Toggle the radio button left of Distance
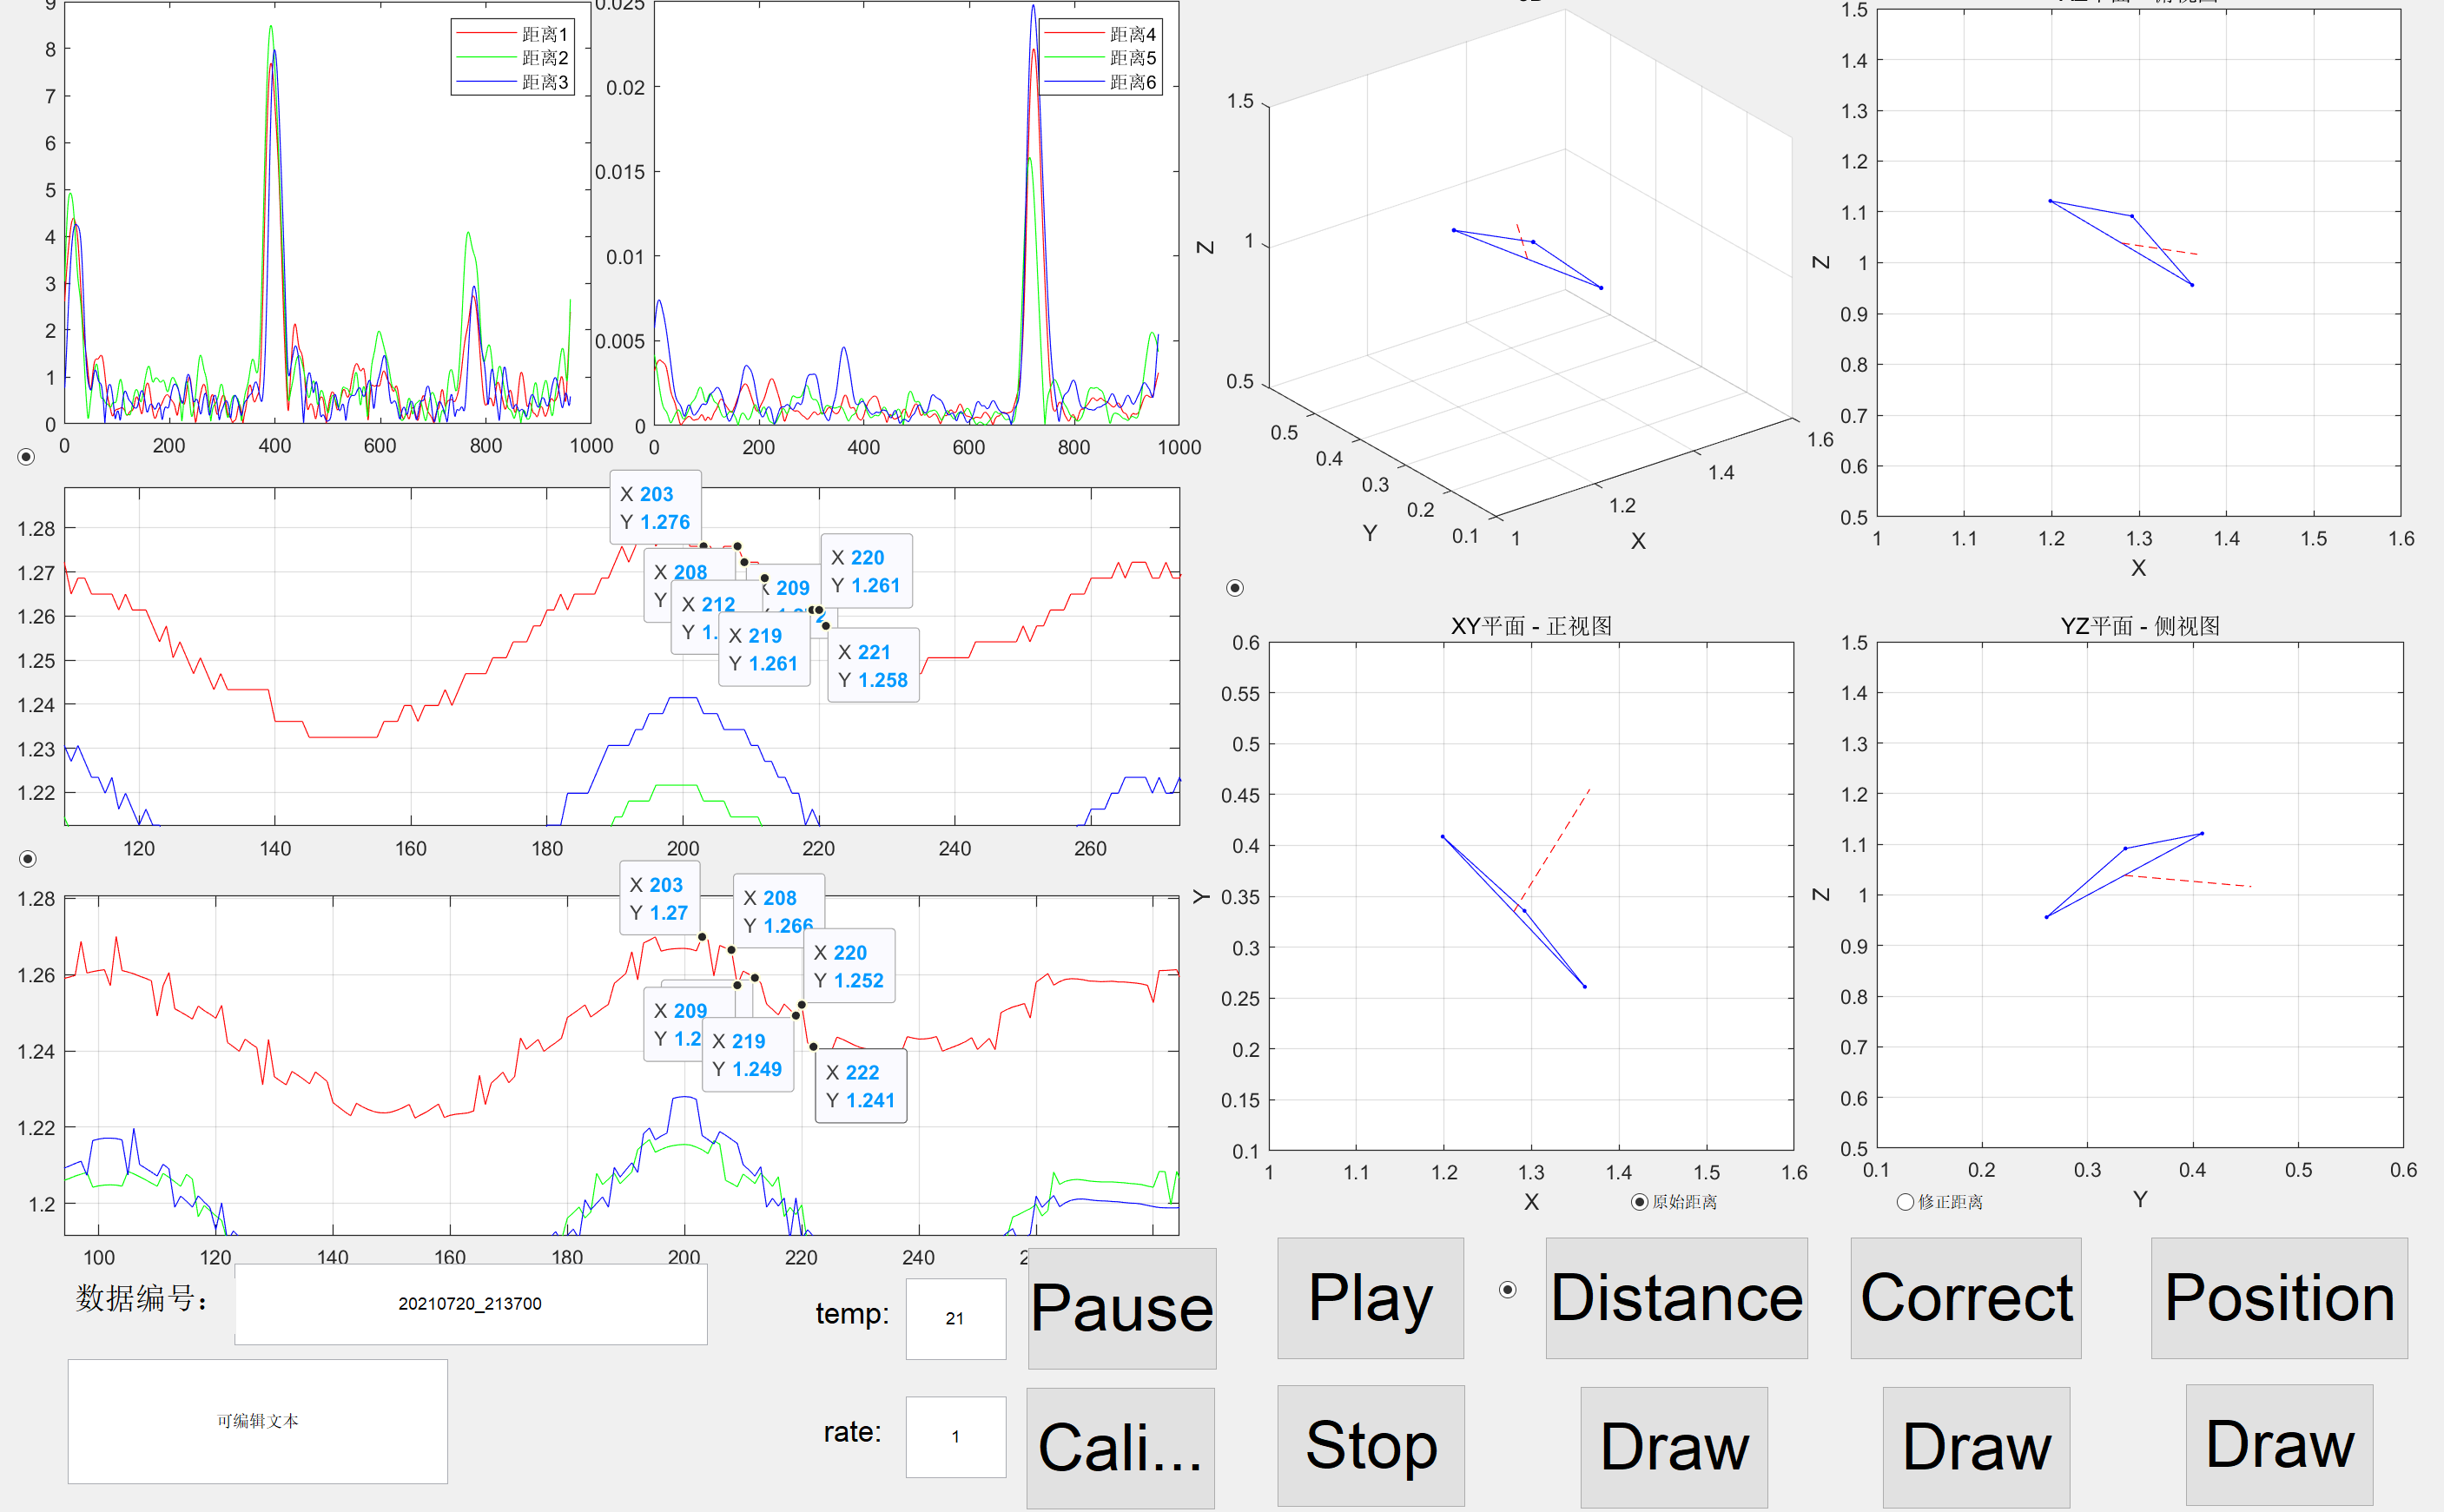 click(x=1508, y=1290)
